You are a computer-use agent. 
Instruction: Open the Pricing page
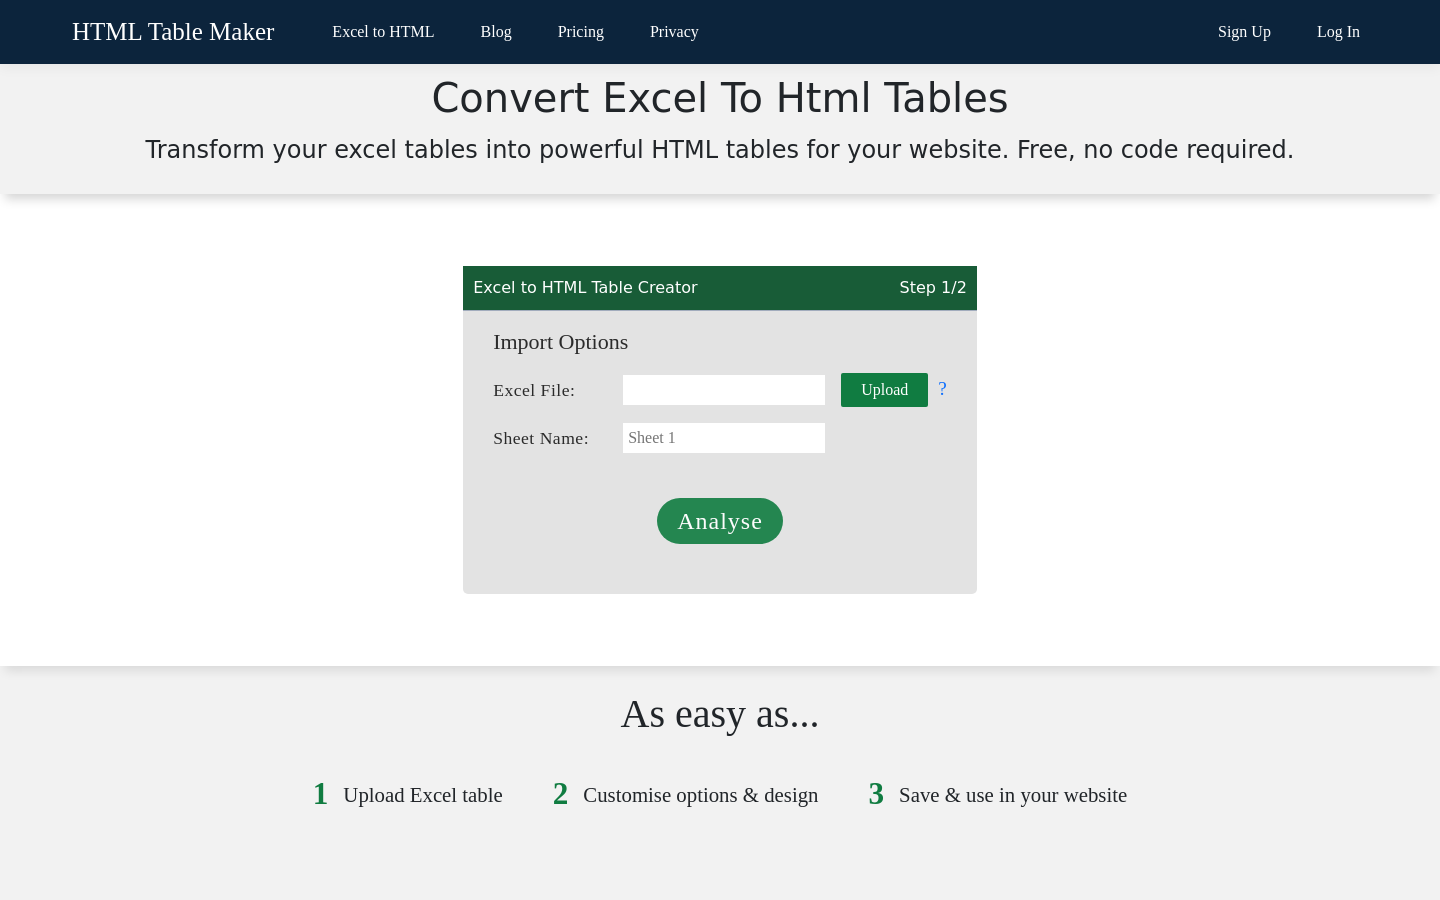581,32
